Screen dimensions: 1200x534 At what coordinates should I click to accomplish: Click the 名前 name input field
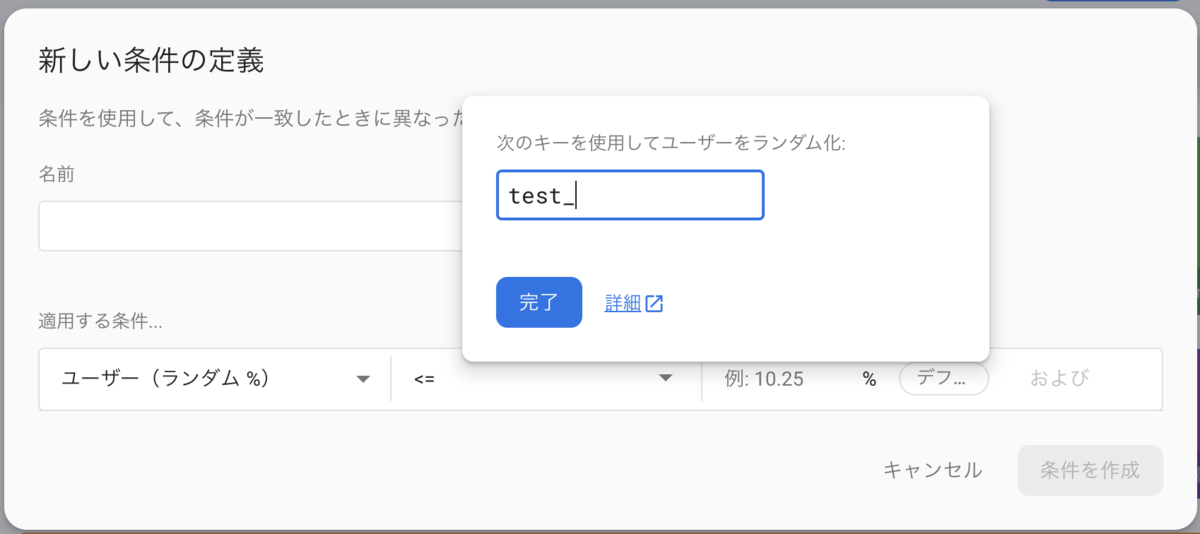tap(250, 226)
